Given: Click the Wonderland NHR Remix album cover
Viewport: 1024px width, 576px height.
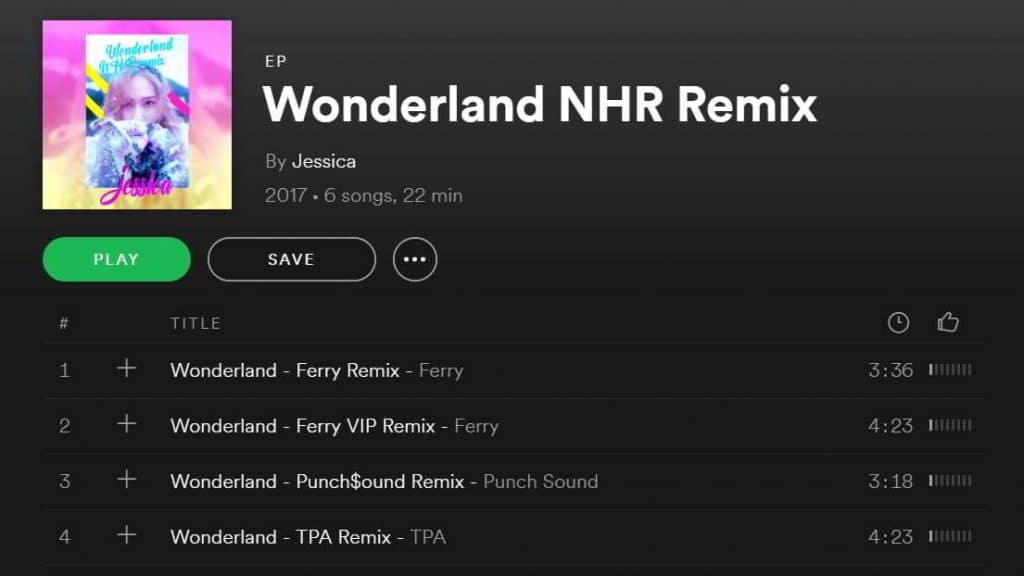Looking at the screenshot, I should 137,115.
